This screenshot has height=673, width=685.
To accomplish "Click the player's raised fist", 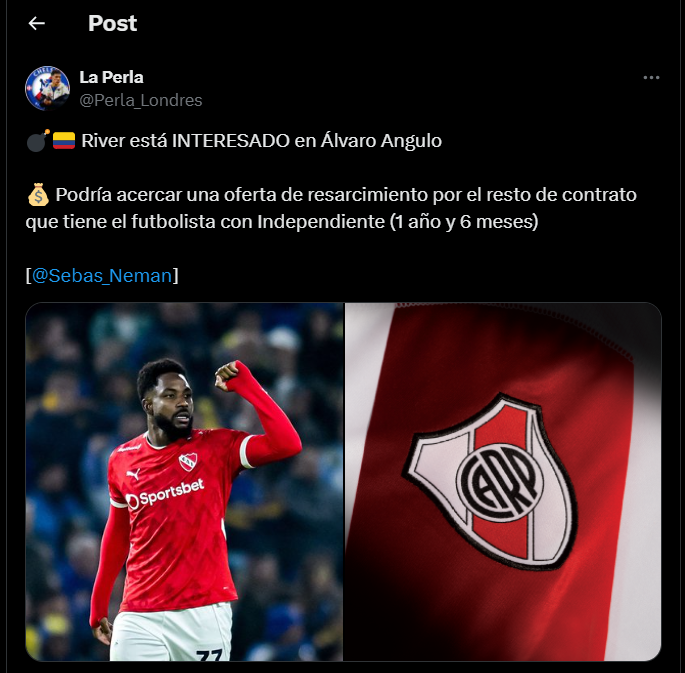I will click(228, 375).
